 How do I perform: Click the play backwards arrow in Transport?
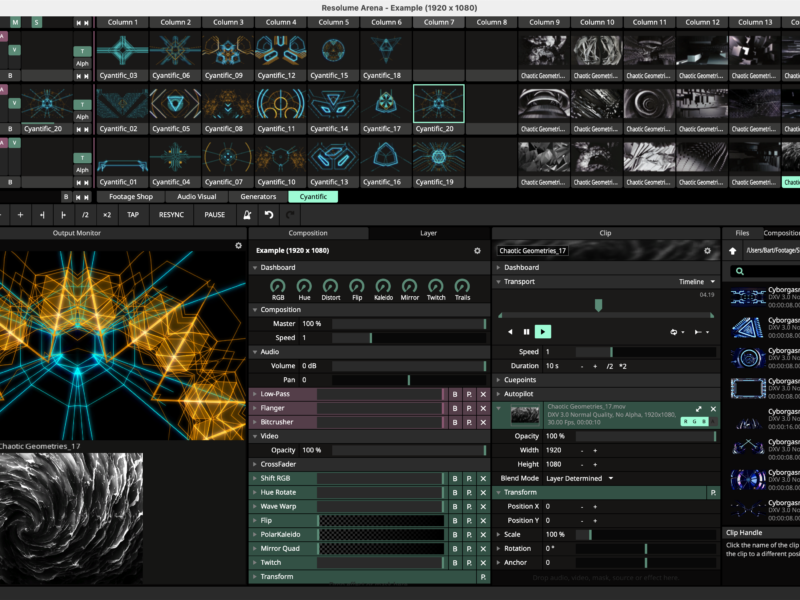[x=510, y=331]
